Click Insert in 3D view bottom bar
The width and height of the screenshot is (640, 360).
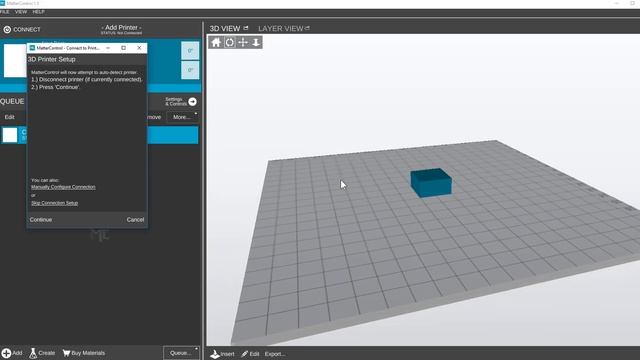(222, 354)
